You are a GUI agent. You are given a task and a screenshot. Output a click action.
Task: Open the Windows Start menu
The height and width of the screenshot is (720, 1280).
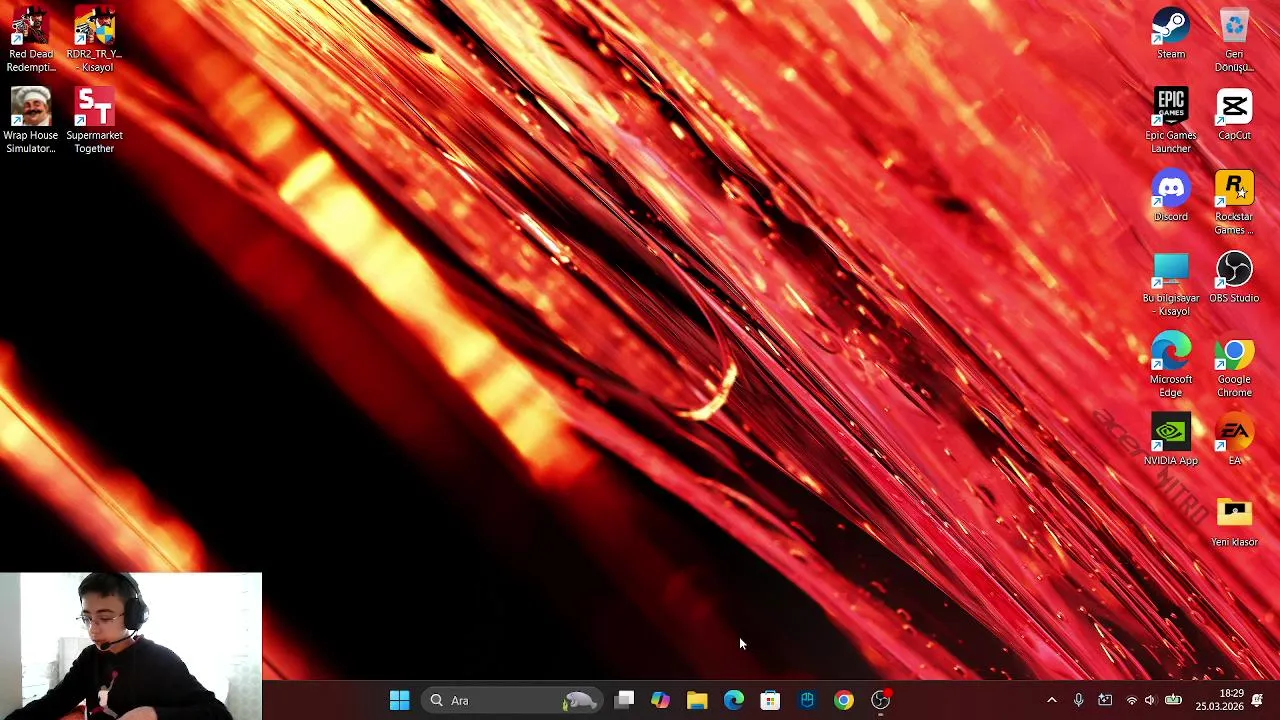[399, 700]
